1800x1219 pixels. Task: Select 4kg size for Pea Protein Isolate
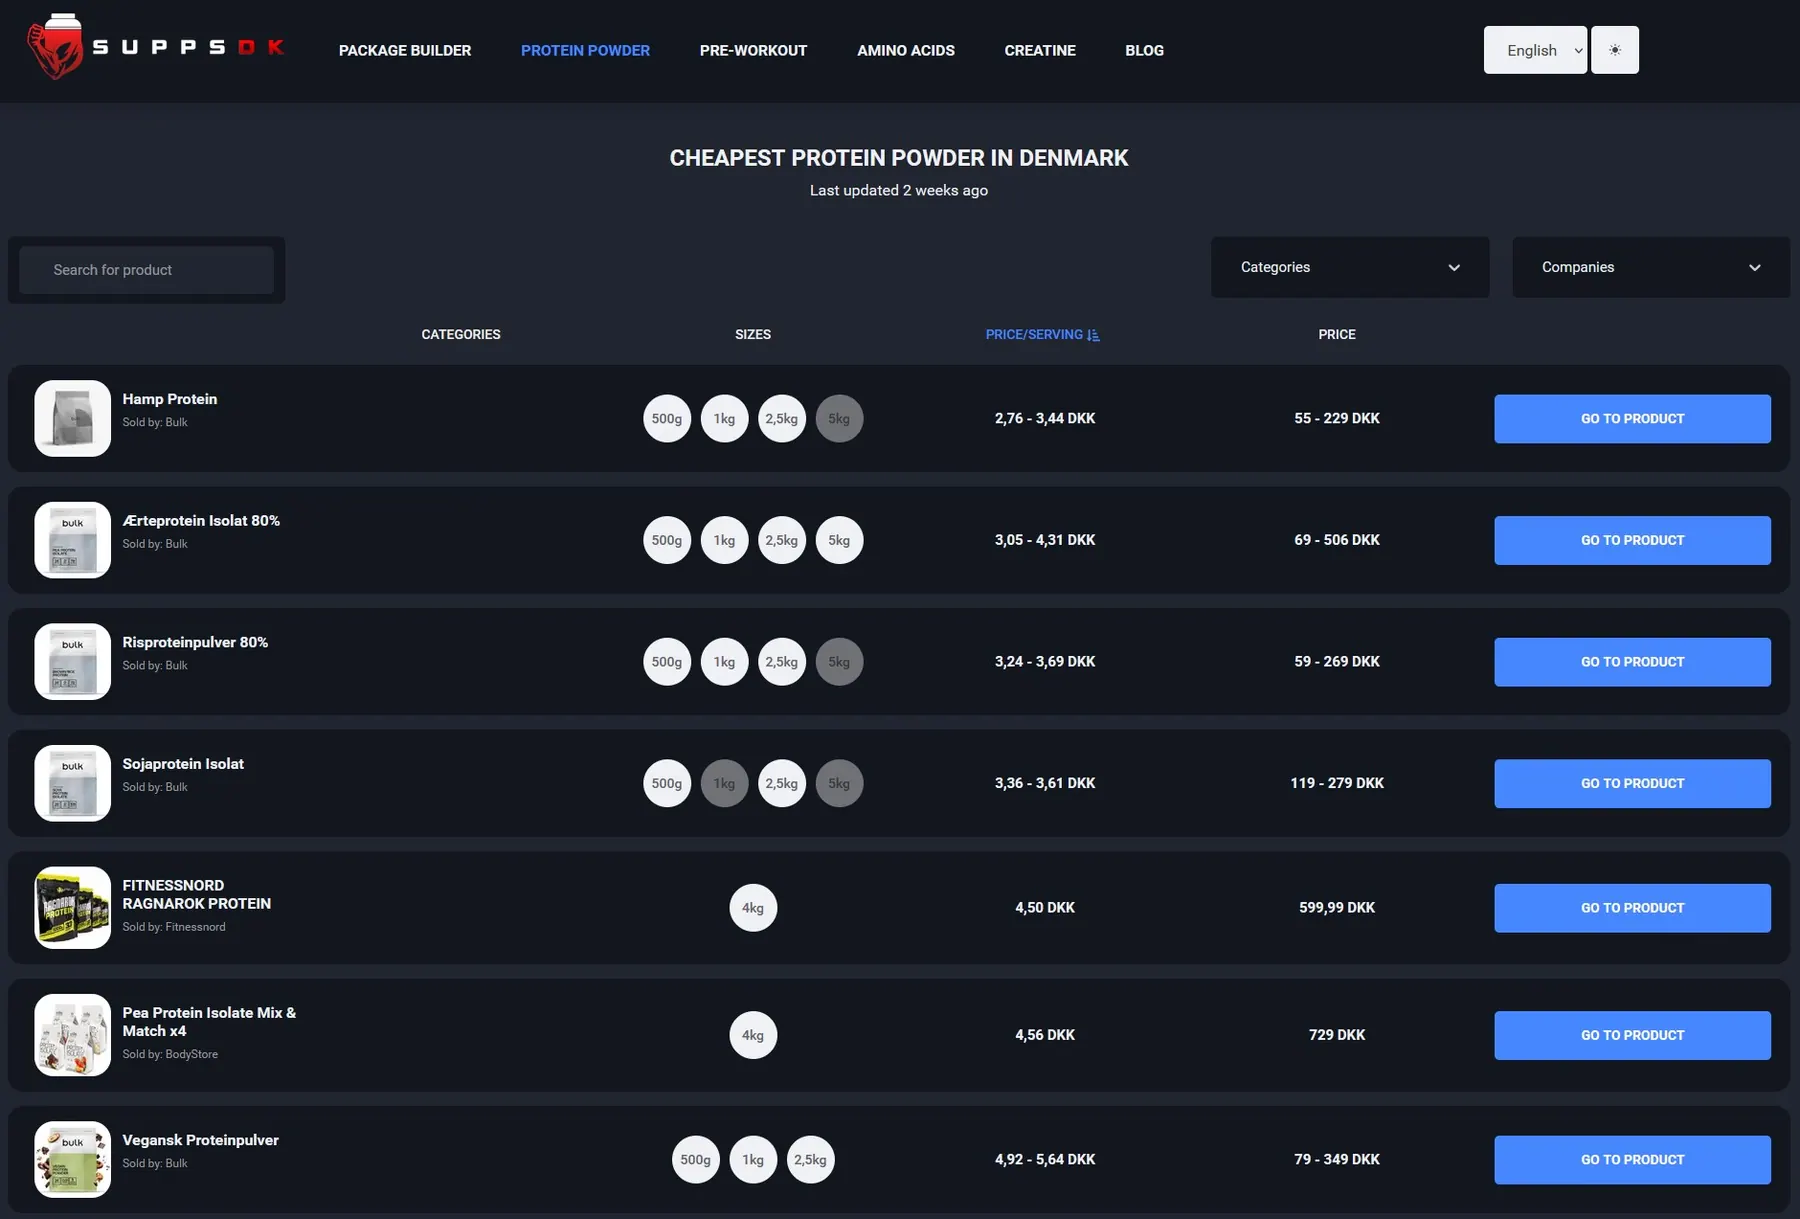[753, 1035]
